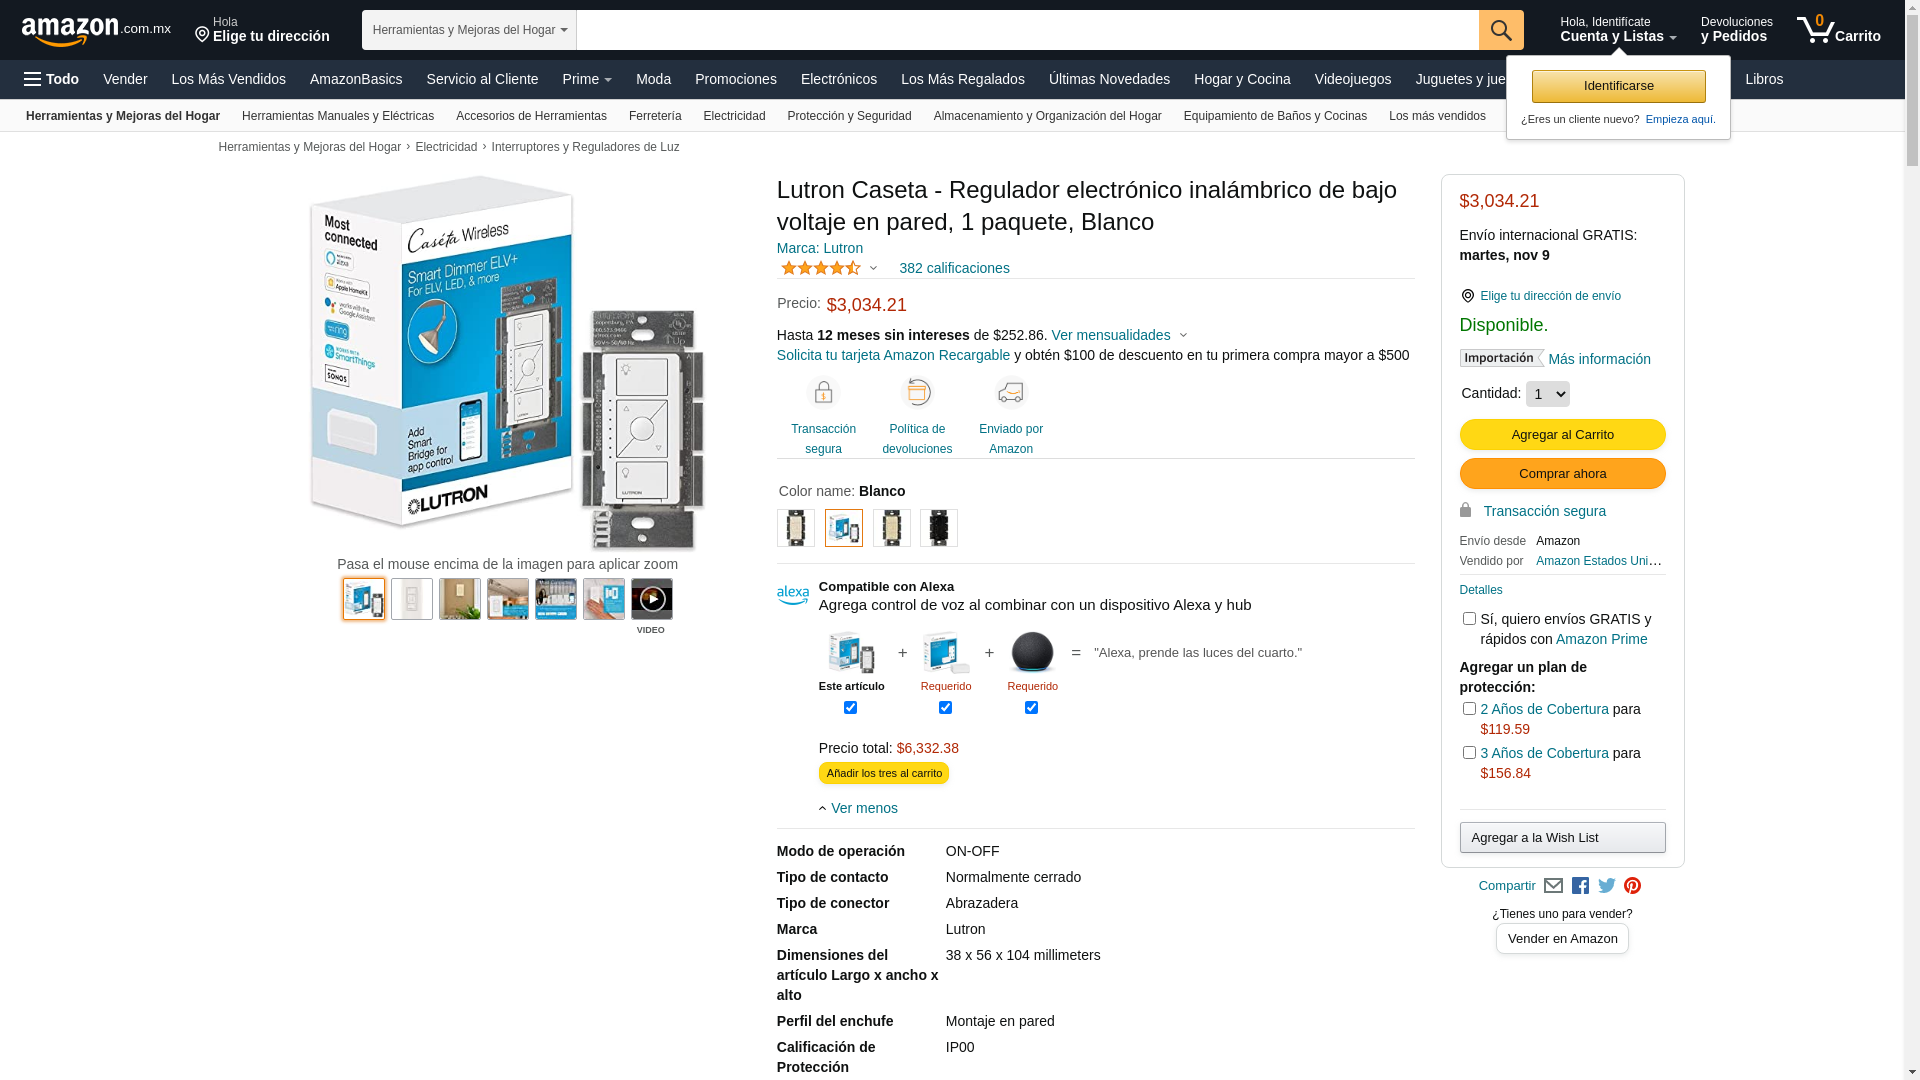
Task: Share via email envelope icon
Action: pos(1553,886)
